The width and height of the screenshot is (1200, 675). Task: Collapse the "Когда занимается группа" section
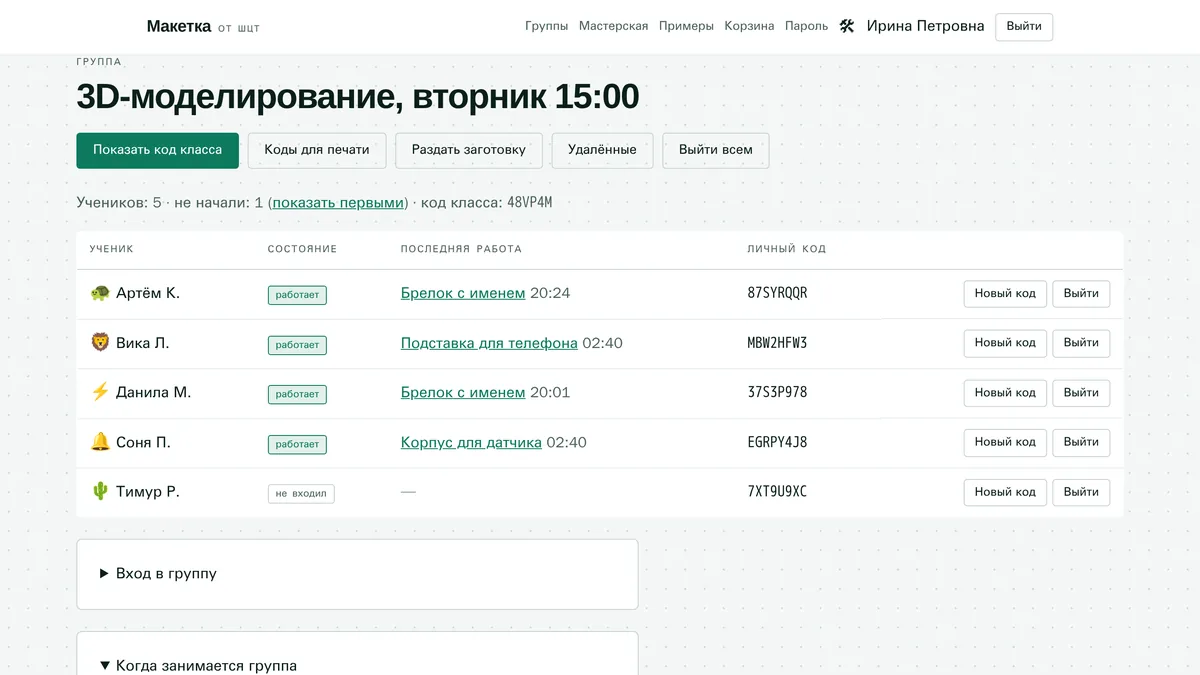click(198, 665)
